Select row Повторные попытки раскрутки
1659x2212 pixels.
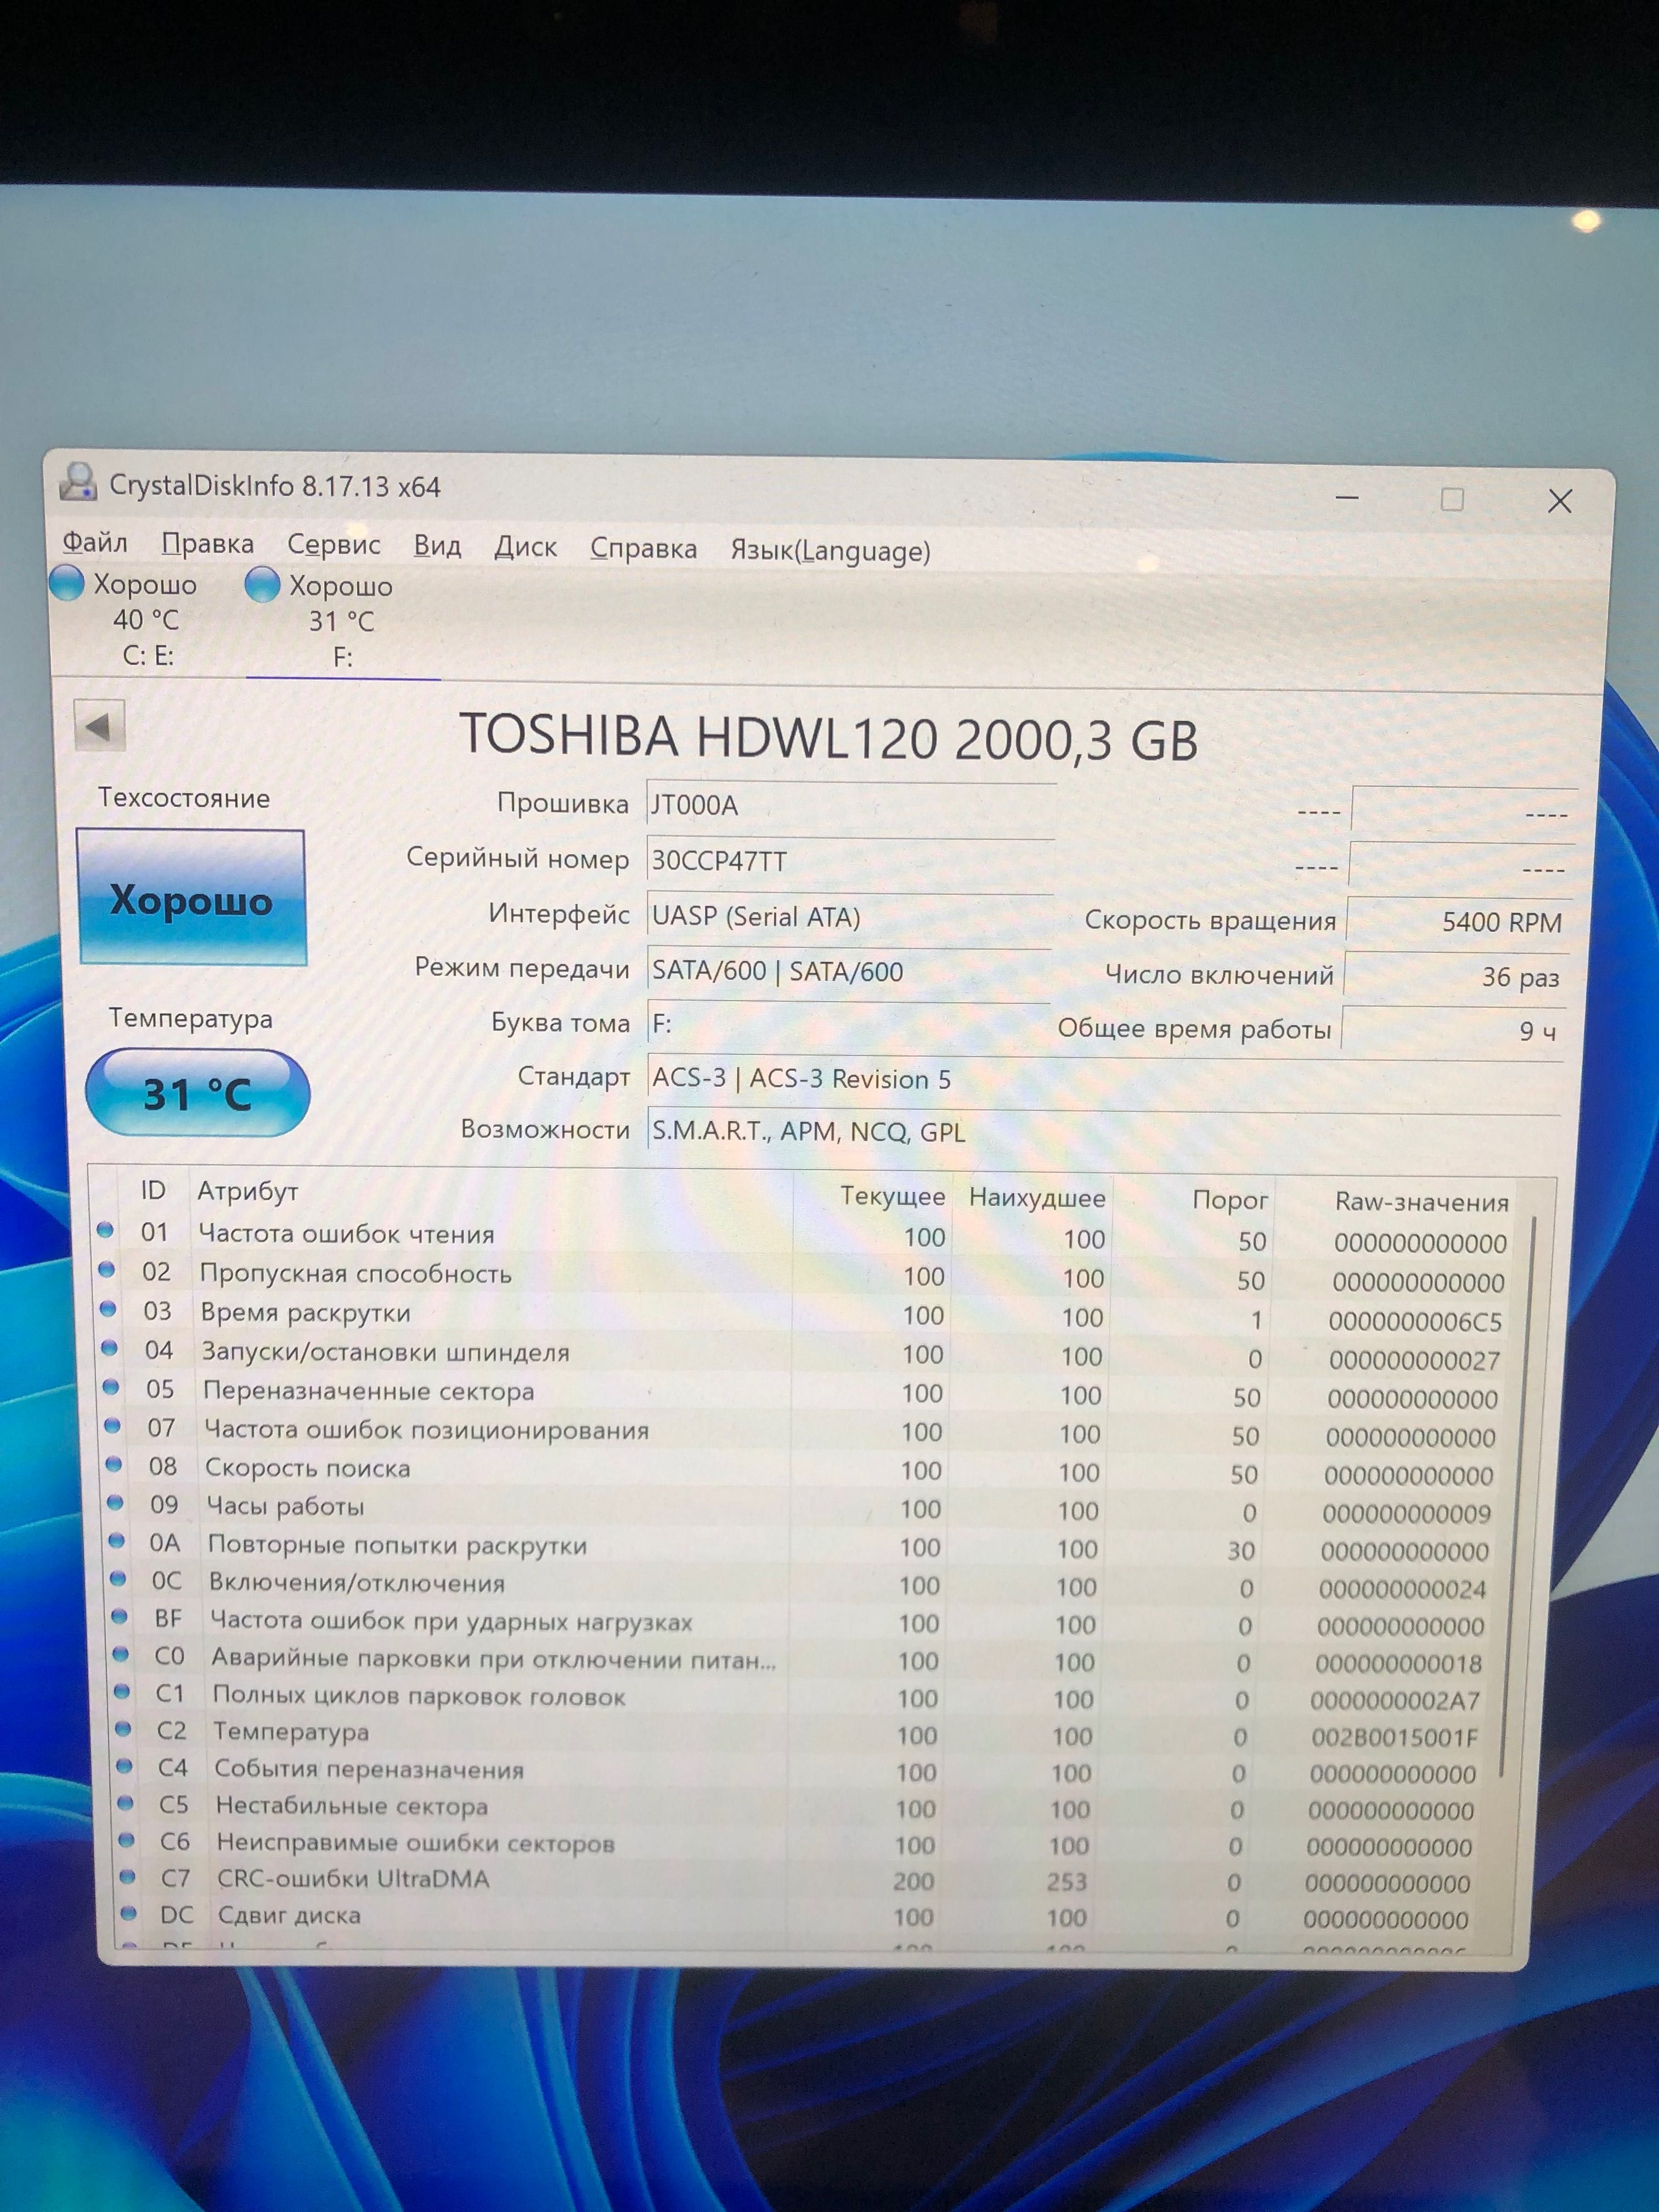(x=802, y=1547)
